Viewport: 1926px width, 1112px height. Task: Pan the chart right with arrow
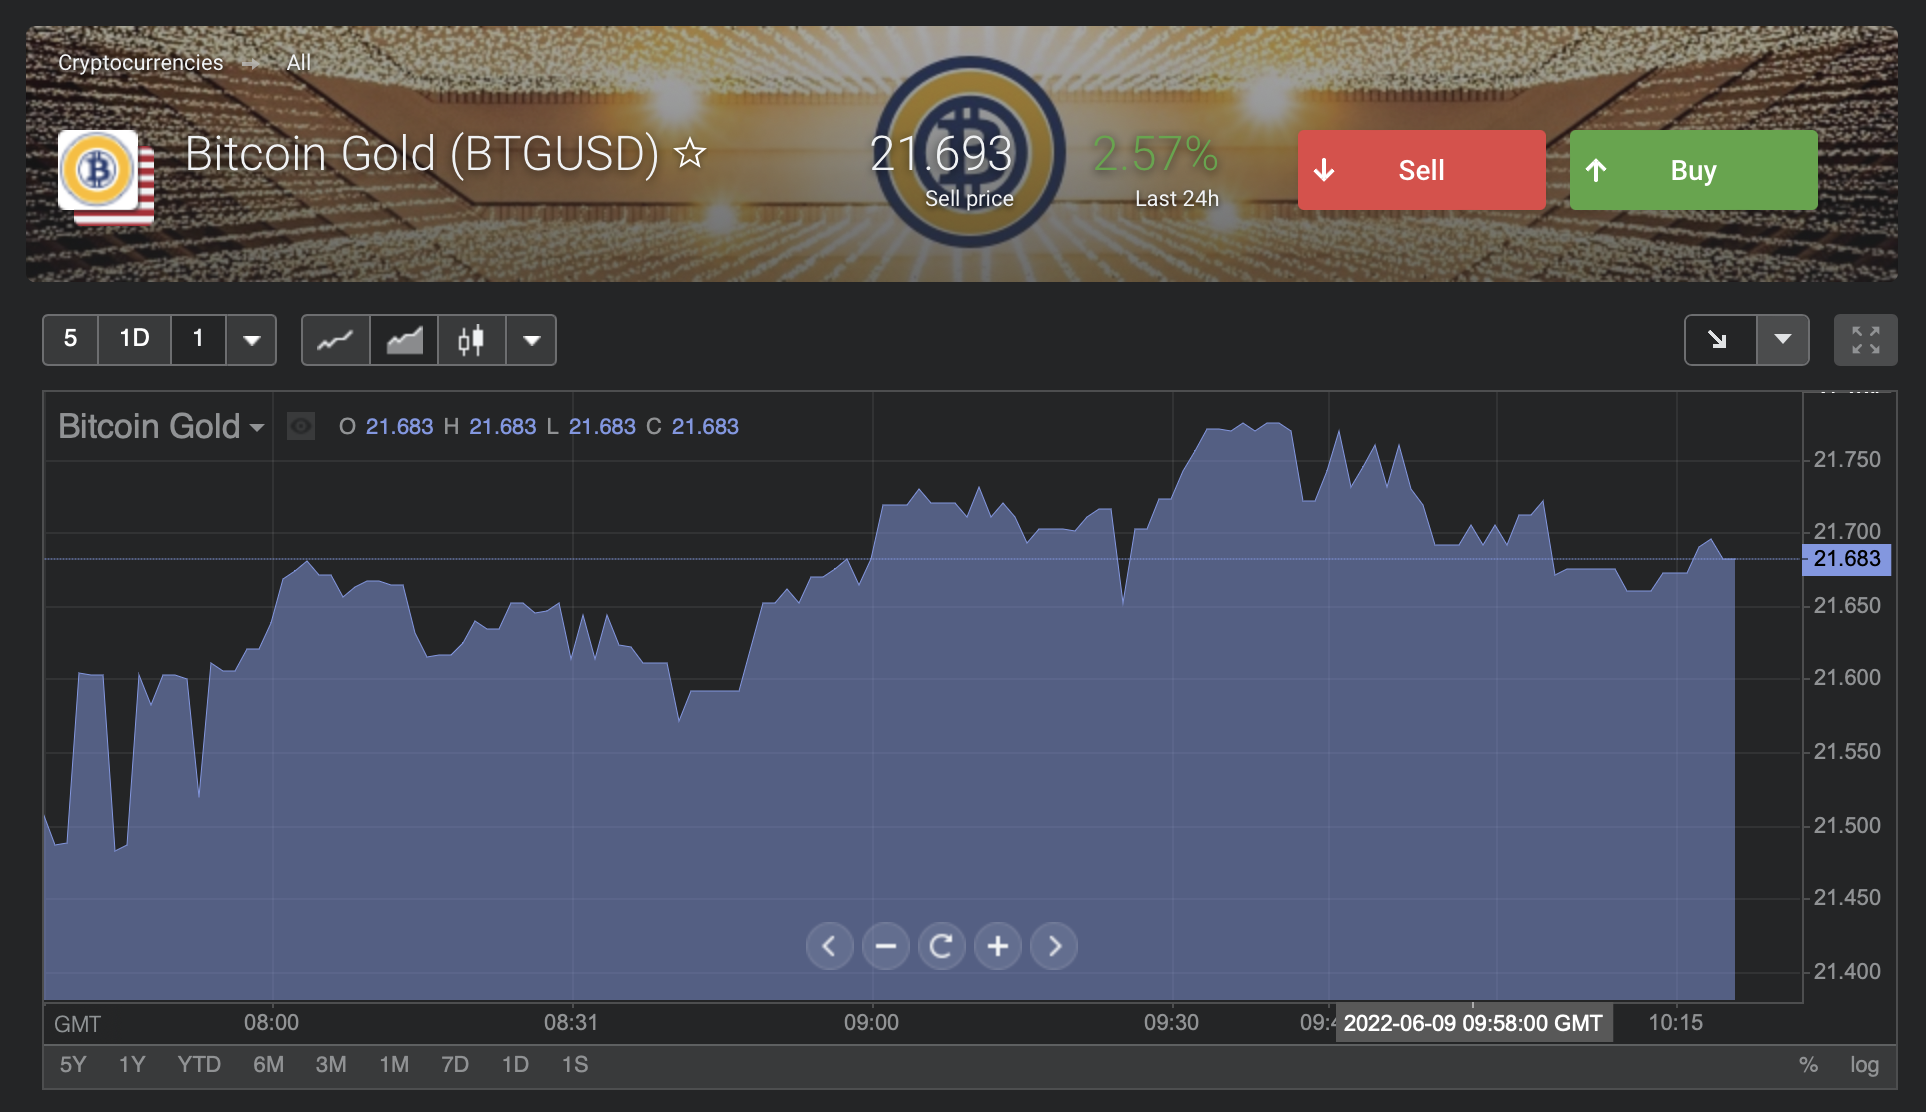click(x=1054, y=946)
